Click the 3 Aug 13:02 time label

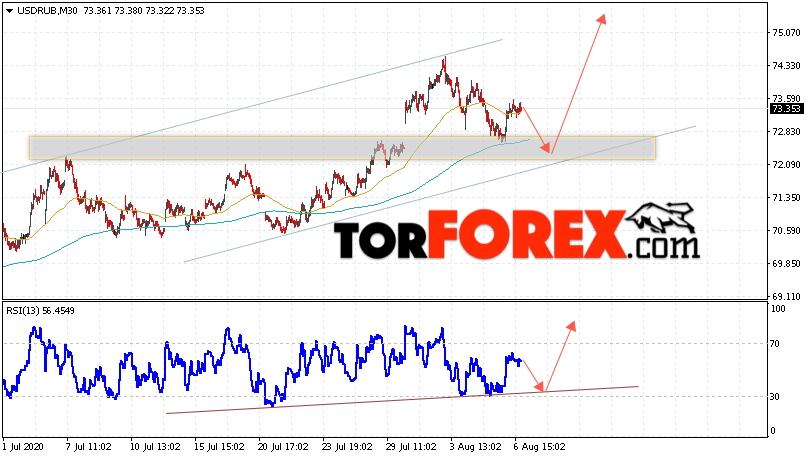pos(478,447)
